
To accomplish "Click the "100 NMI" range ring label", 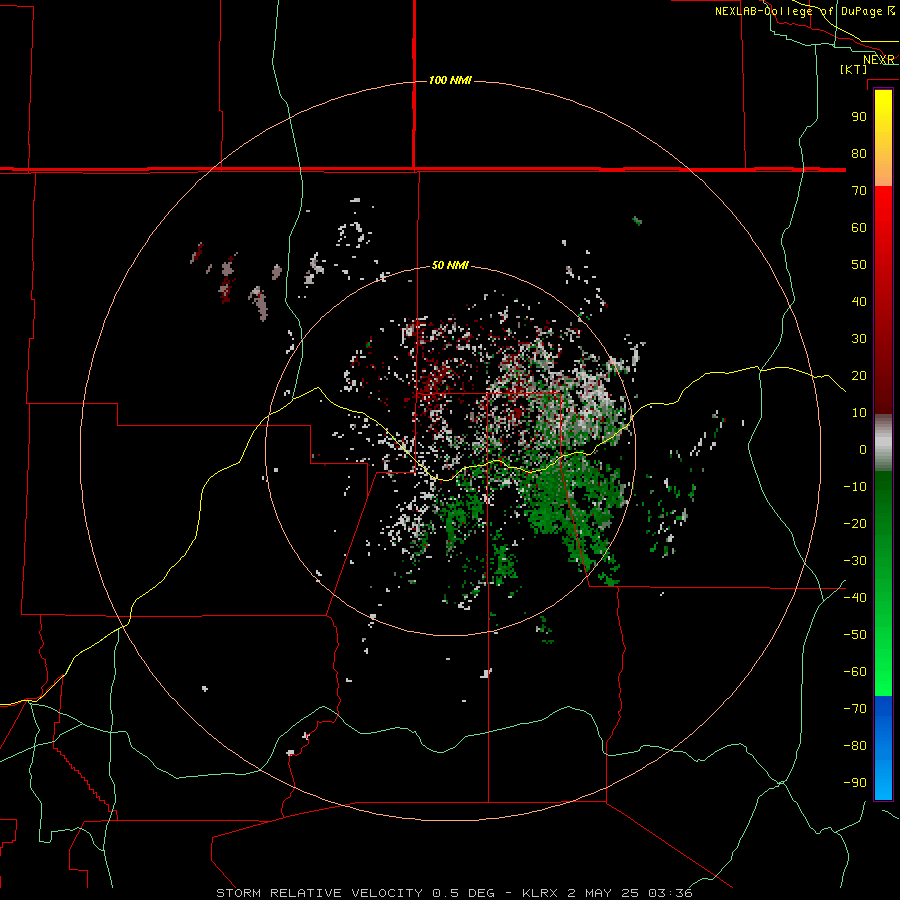I will (450, 80).
